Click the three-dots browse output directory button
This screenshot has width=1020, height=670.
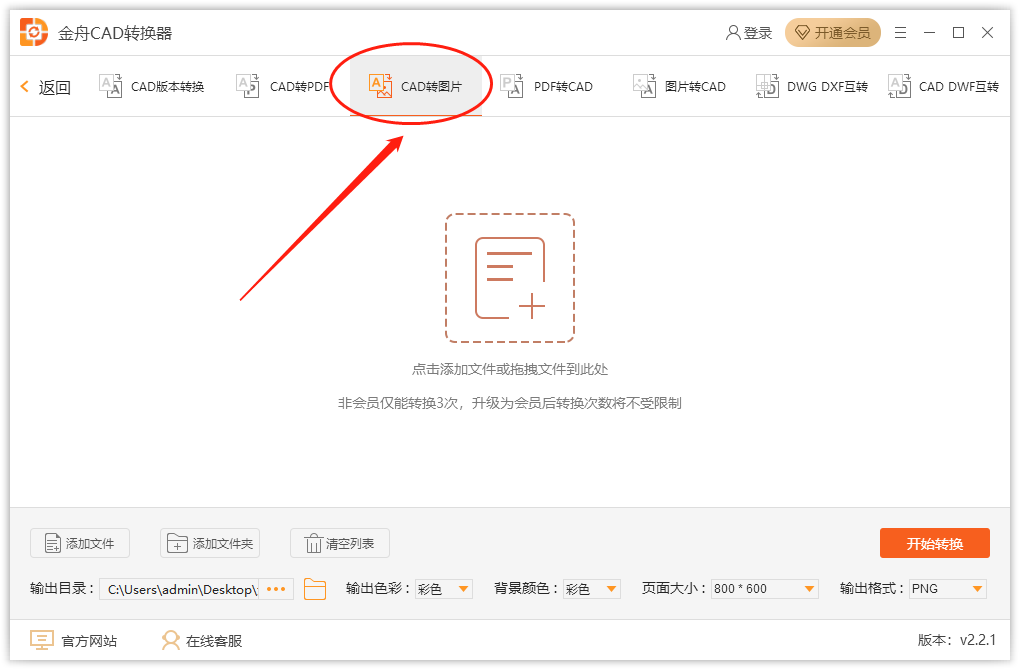(276, 589)
